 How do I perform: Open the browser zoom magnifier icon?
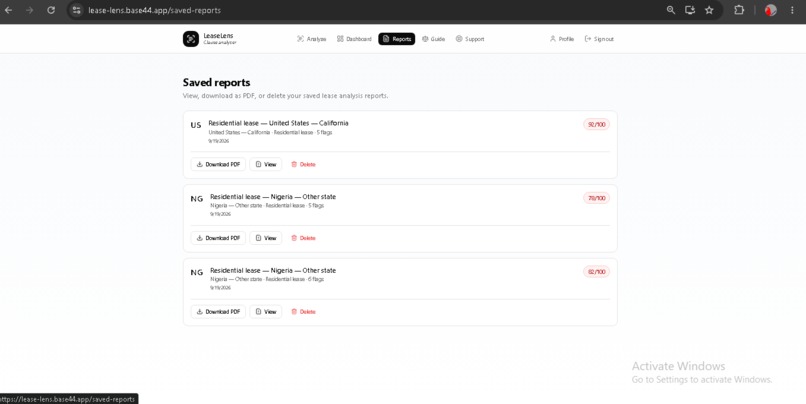pyautogui.click(x=671, y=10)
